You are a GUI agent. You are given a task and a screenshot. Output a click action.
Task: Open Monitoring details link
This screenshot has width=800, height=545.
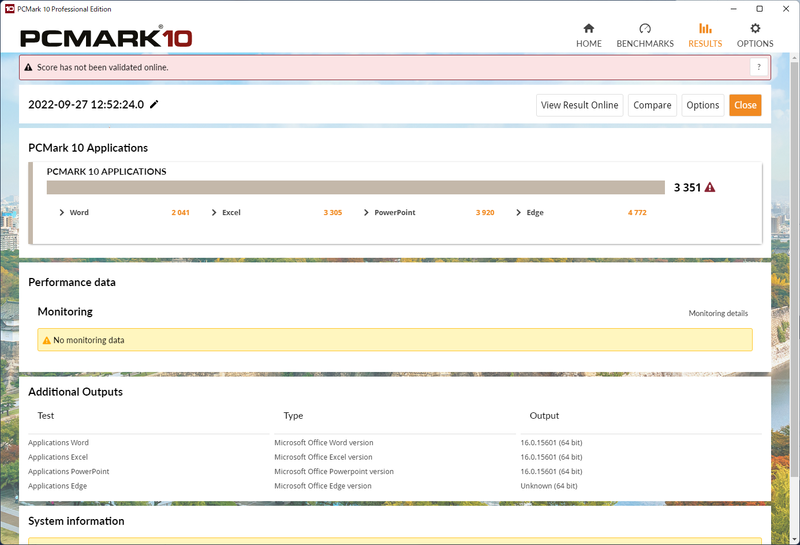point(718,313)
